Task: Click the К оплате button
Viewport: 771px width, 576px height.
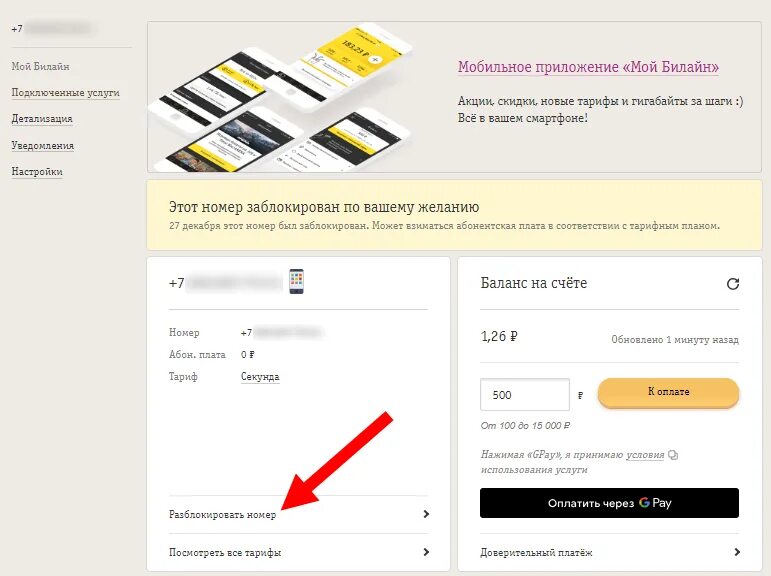Action: 668,392
